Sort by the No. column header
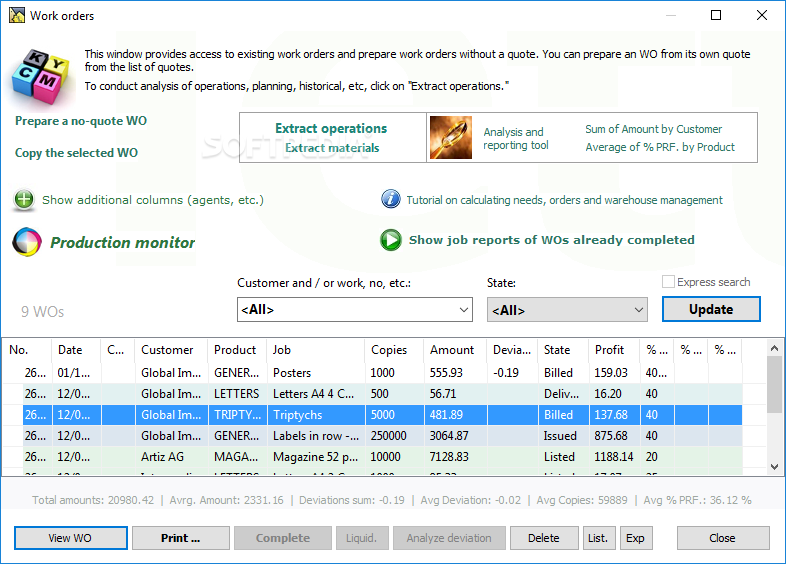This screenshot has height=564, width=786. point(27,350)
